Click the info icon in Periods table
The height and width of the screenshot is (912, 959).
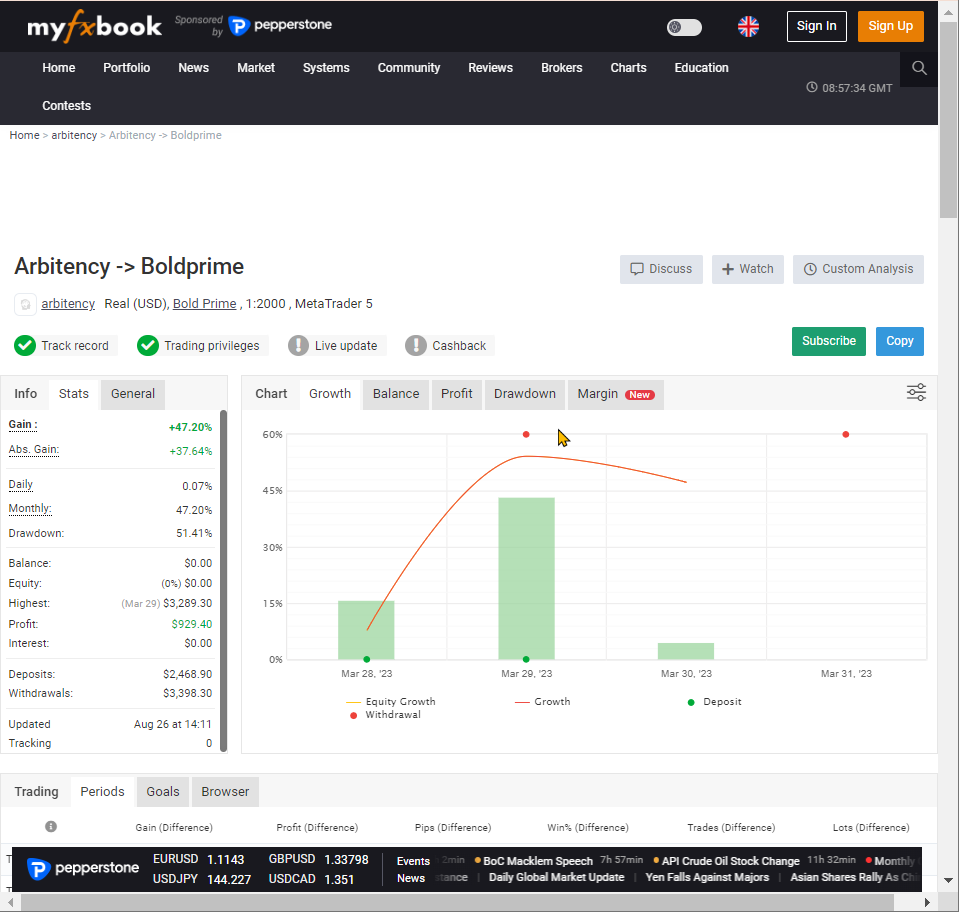[x=51, y=827]
